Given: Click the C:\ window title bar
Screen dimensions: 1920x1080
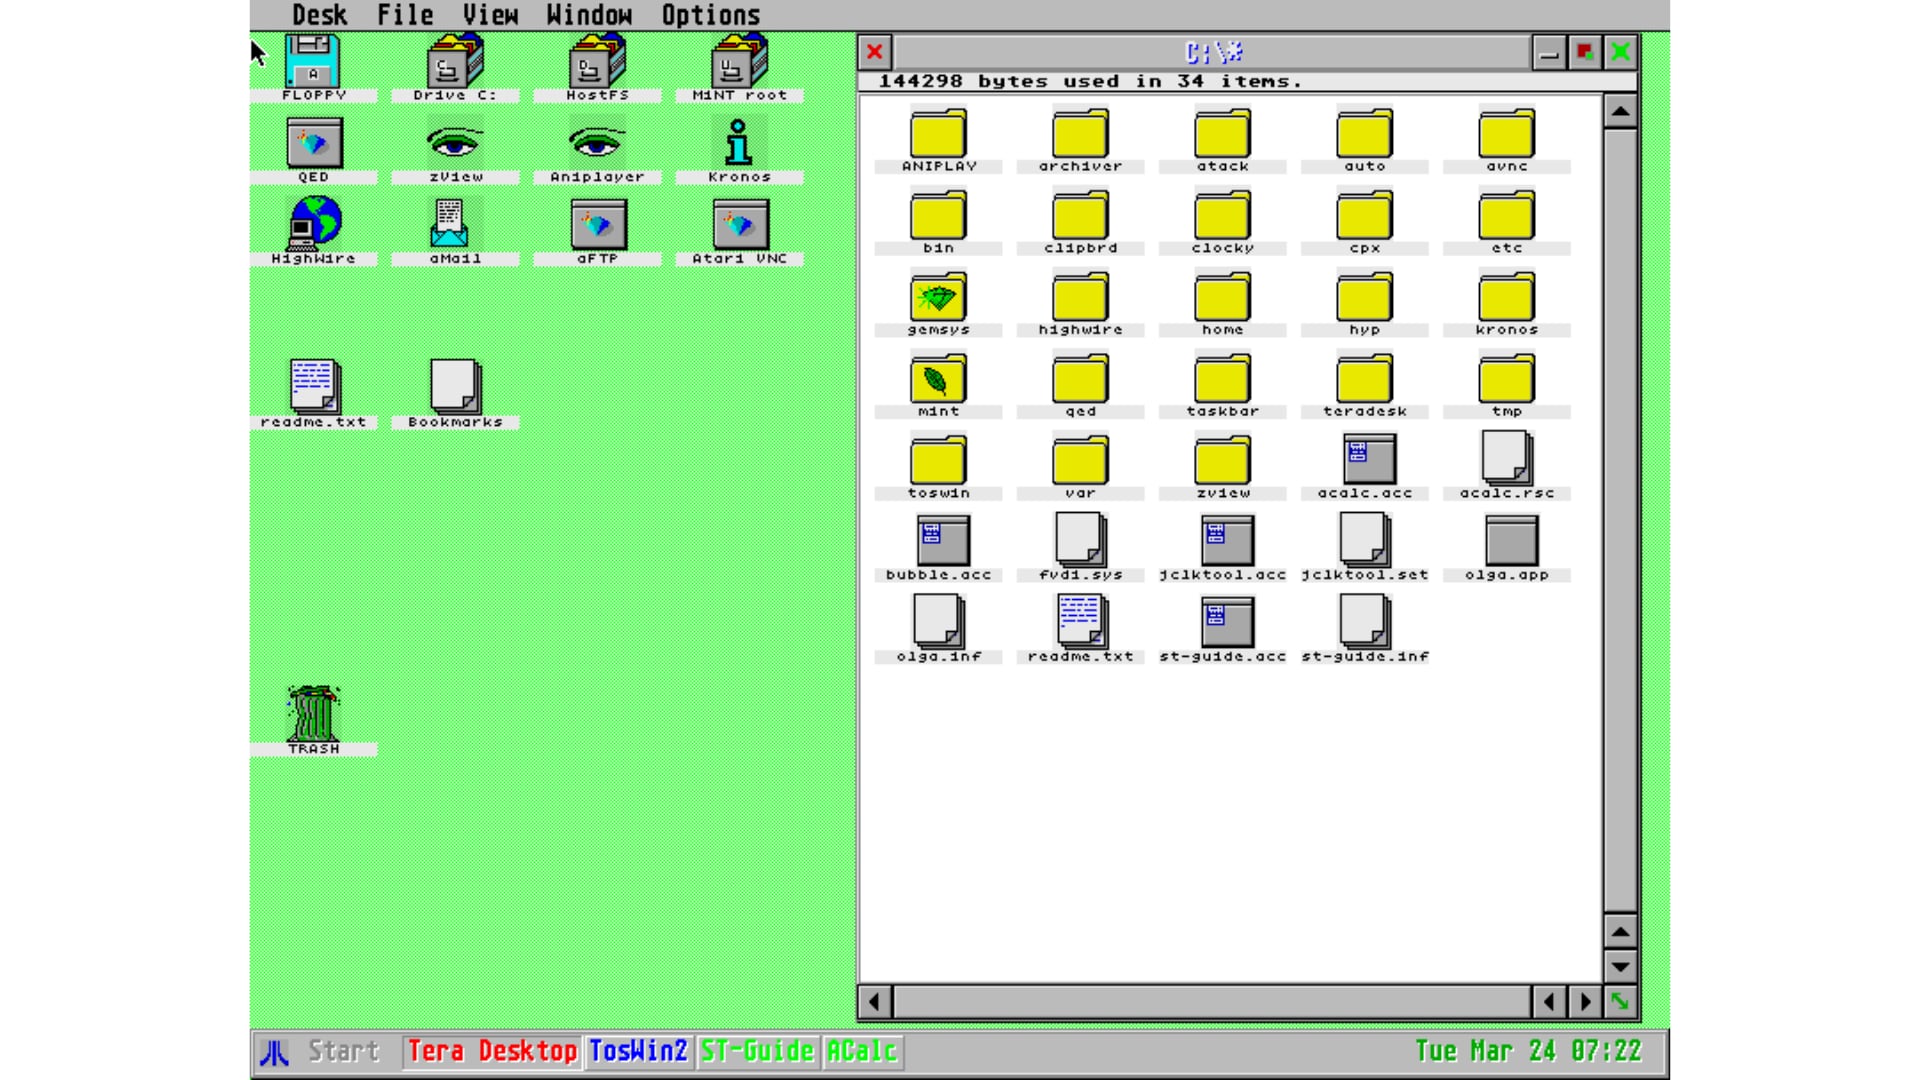Looking at the screenshot, I should pos(1212,52).
